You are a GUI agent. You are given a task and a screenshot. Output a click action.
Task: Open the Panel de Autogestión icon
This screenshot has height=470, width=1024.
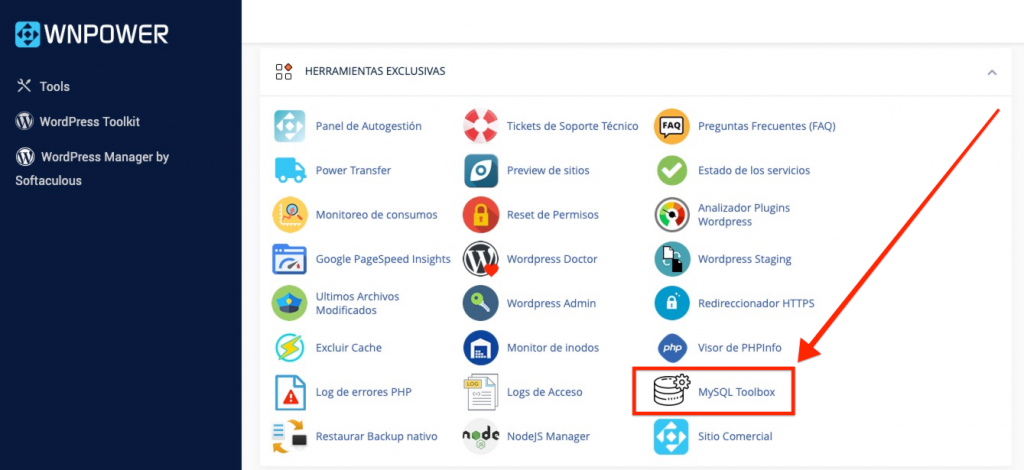click(x=289, y=126)
